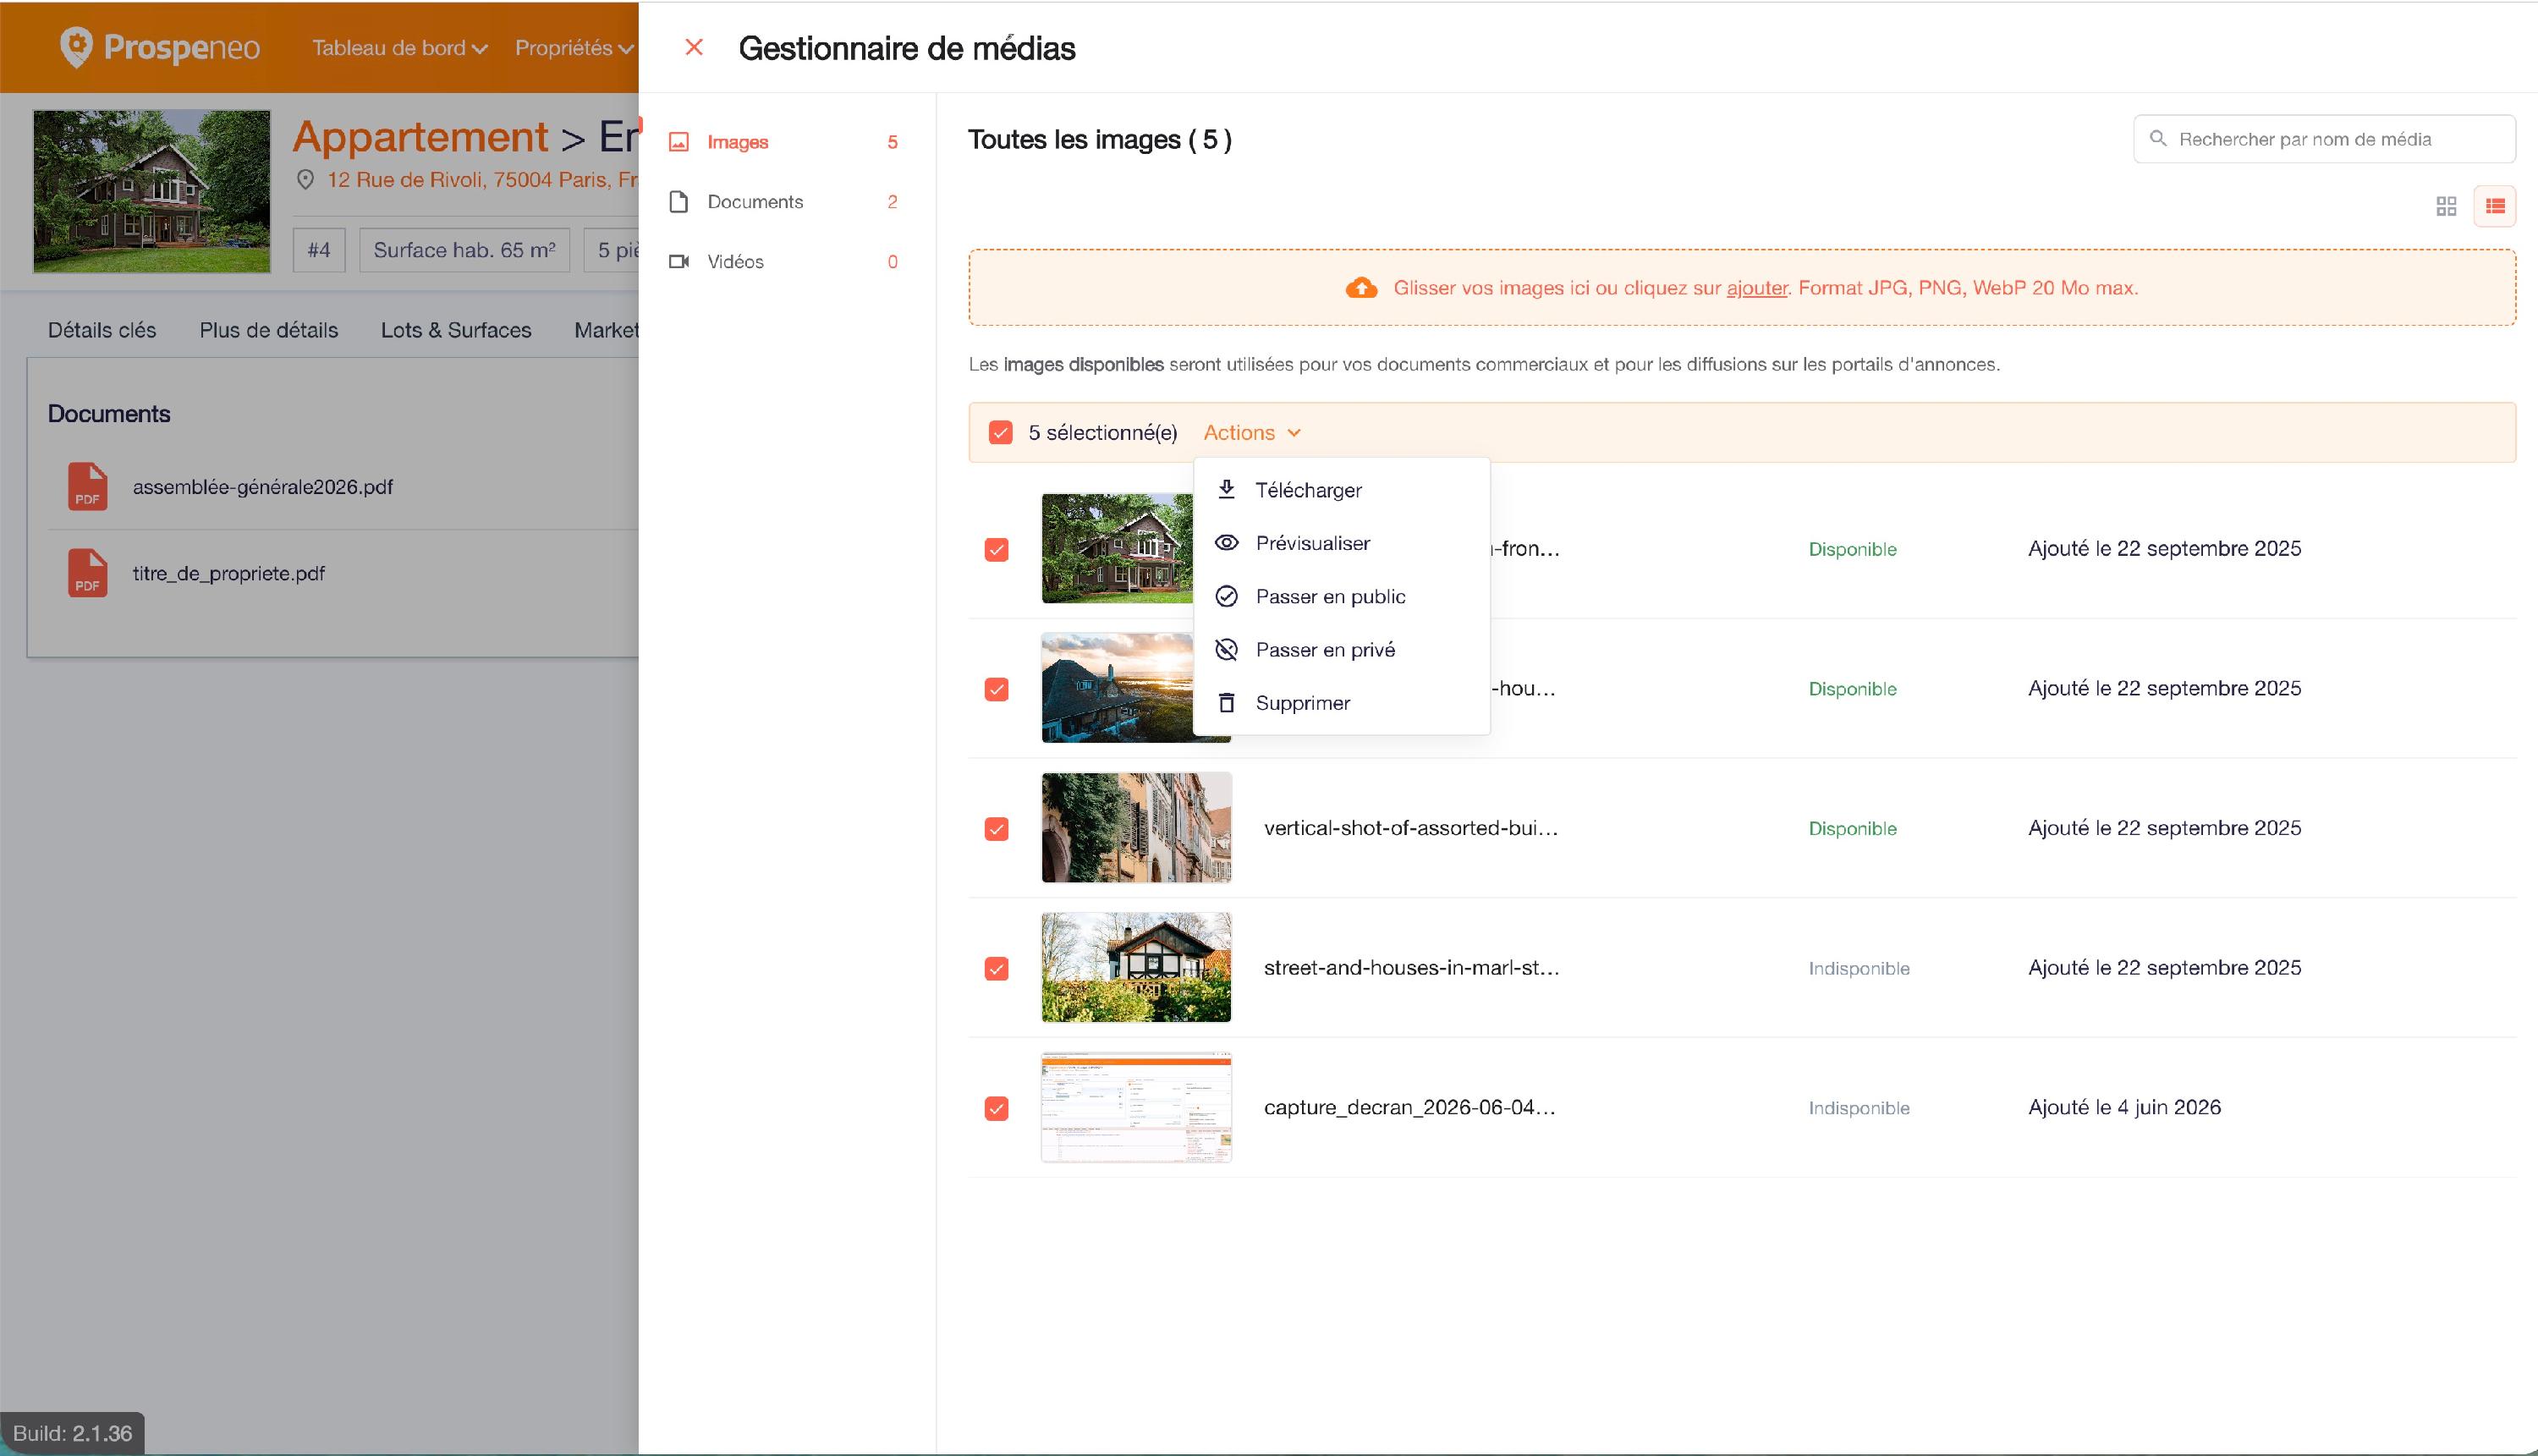
Task: Select Passer en public
Action: pyautogui.click(x=1341, y=597)
